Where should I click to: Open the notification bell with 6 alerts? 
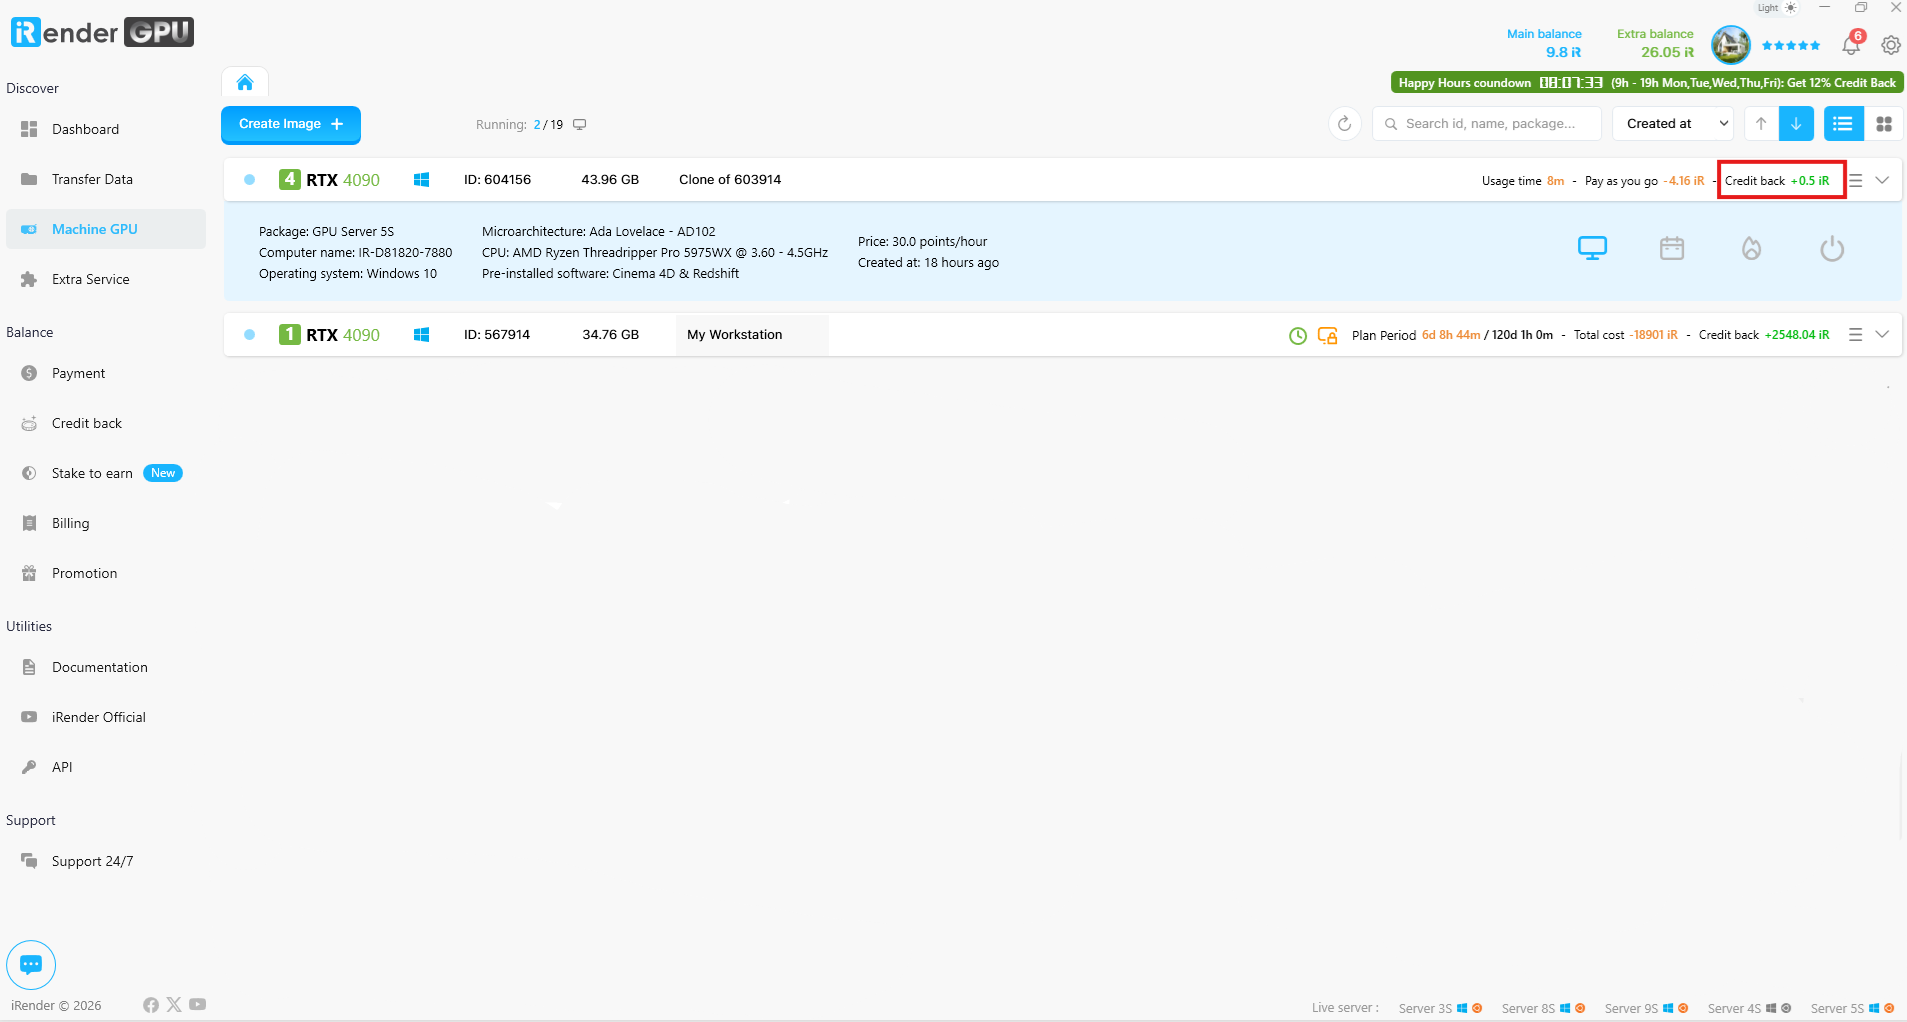[x=1851, y=45]
